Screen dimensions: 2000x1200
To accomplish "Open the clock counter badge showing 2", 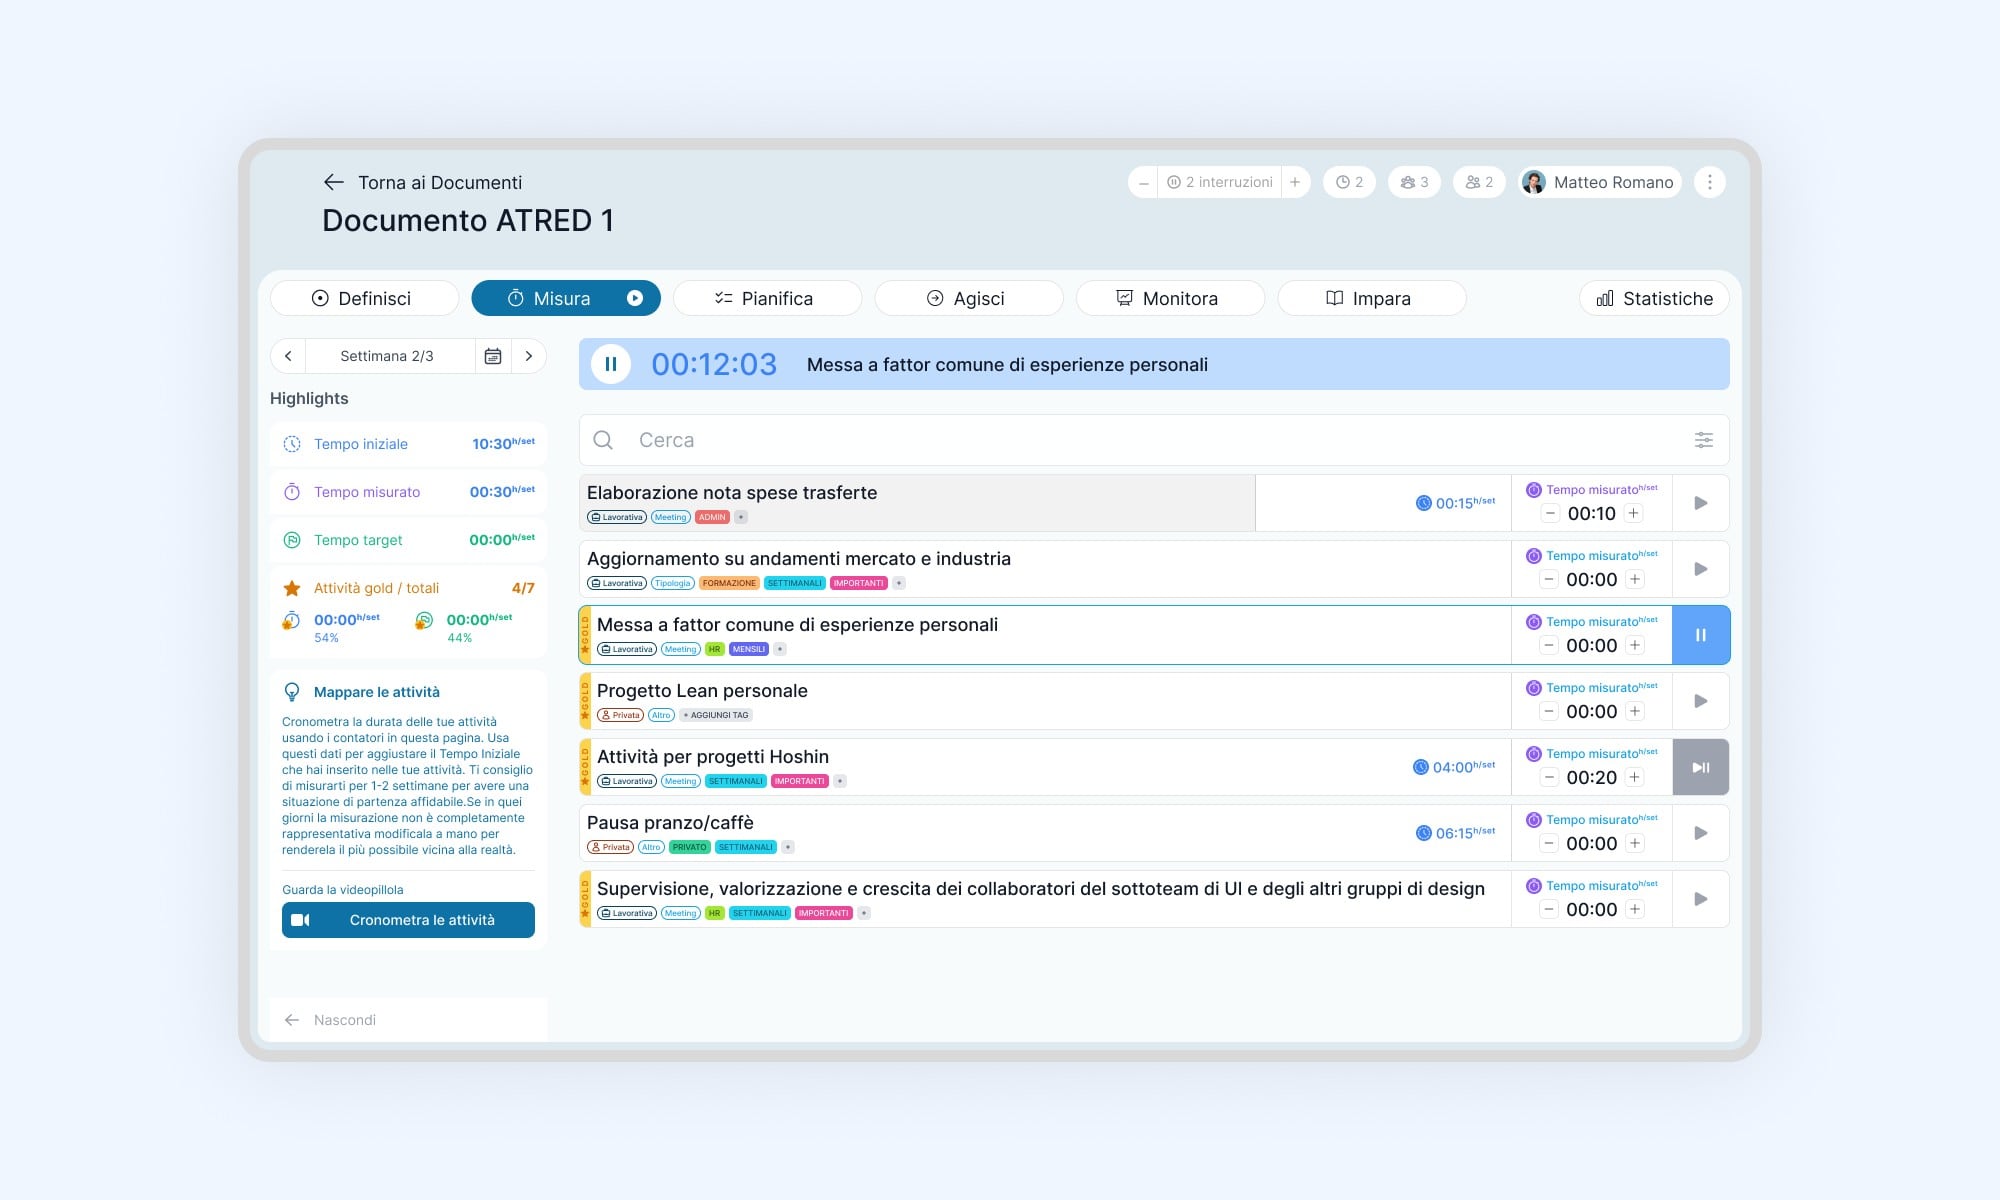I will coord(1349,182).
